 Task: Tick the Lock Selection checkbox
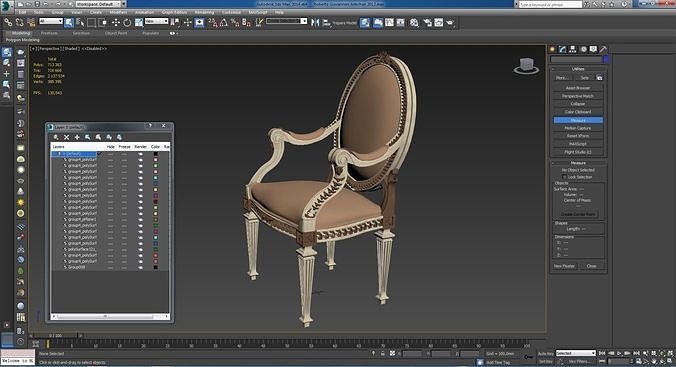tap(564, 177)
